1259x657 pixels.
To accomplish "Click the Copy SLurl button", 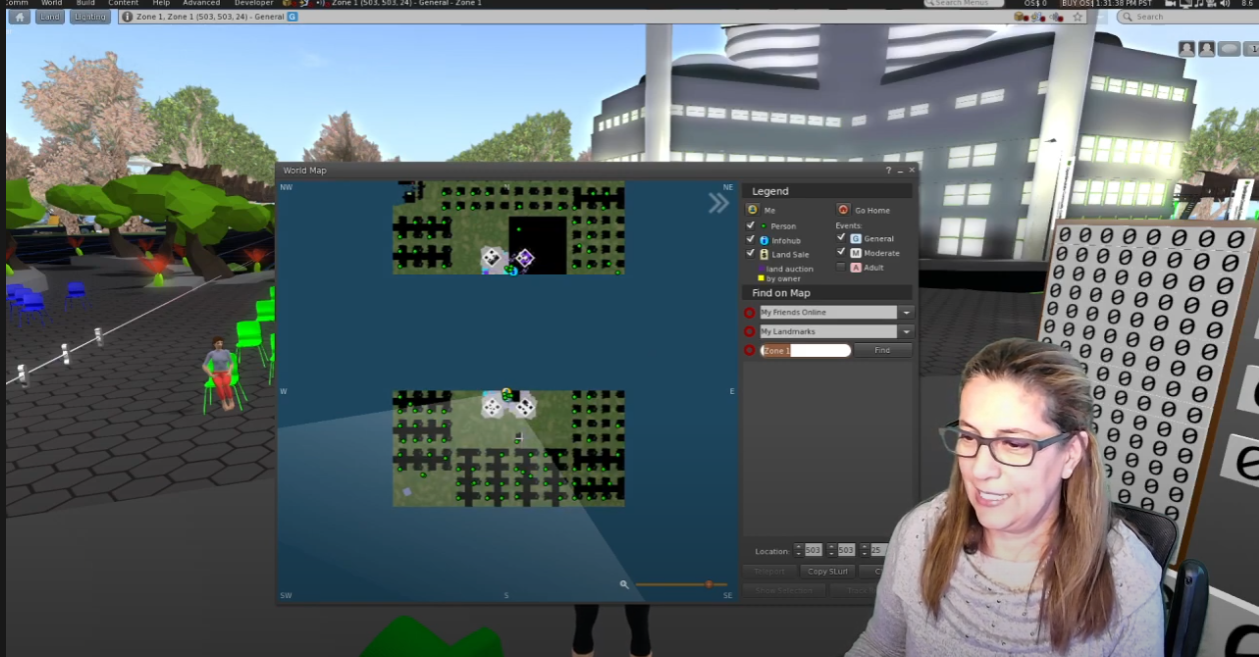I will click(x=827, y=571).
